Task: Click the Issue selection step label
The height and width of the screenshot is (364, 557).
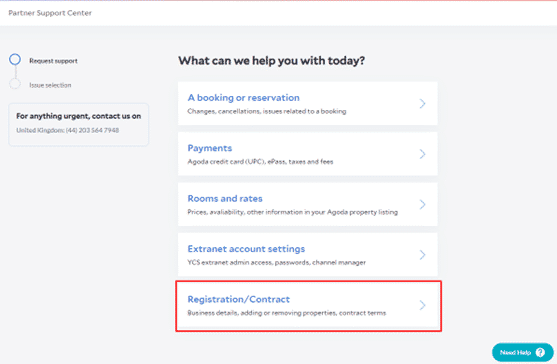Action: coord(50,85)
